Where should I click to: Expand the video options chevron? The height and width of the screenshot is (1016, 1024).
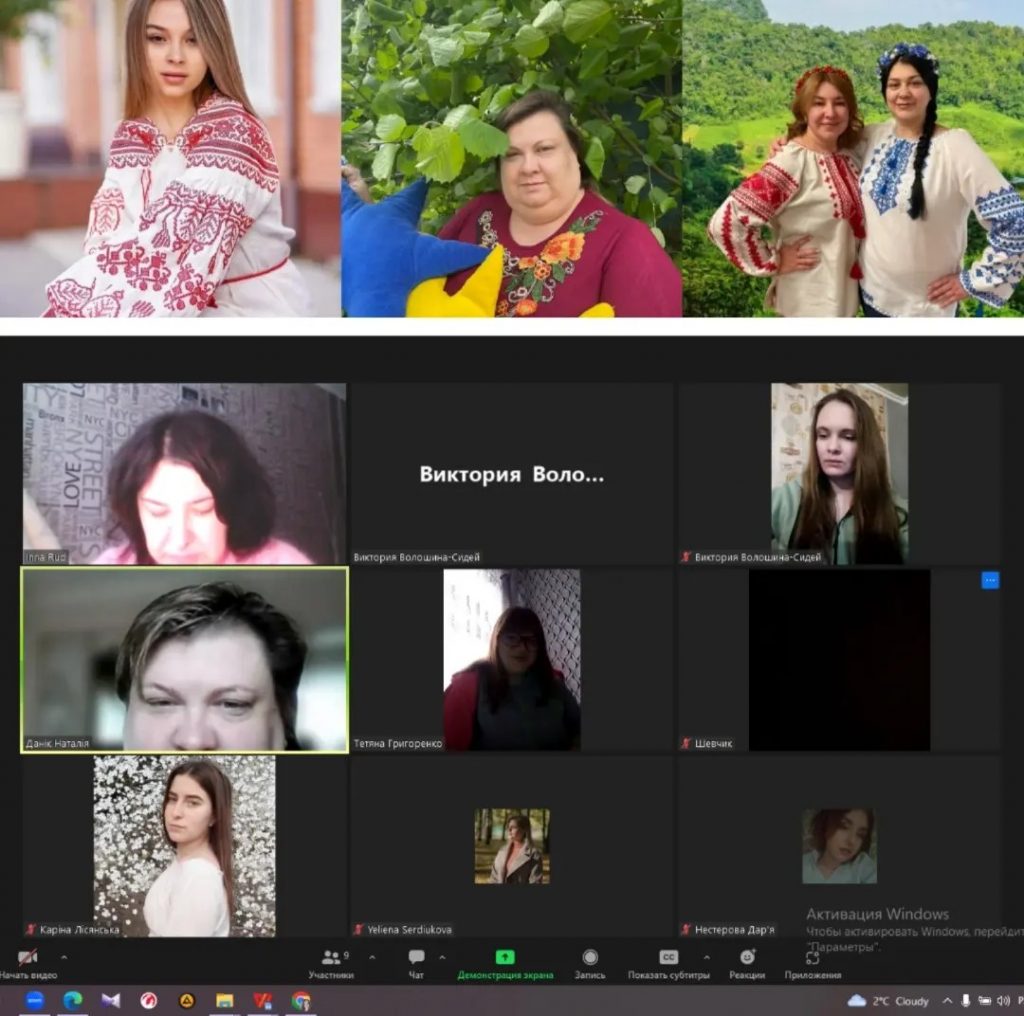[65, 957]
